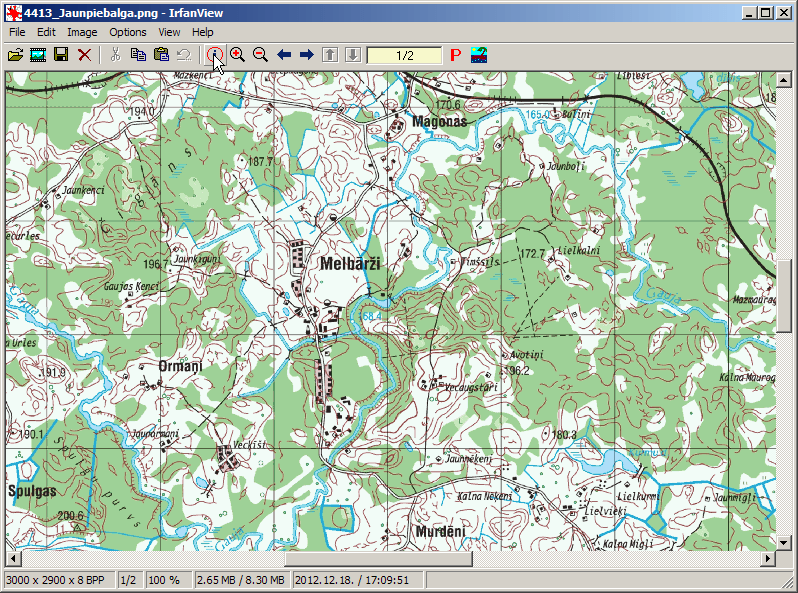Paste from clipboard icon

[x=161, y=54]
